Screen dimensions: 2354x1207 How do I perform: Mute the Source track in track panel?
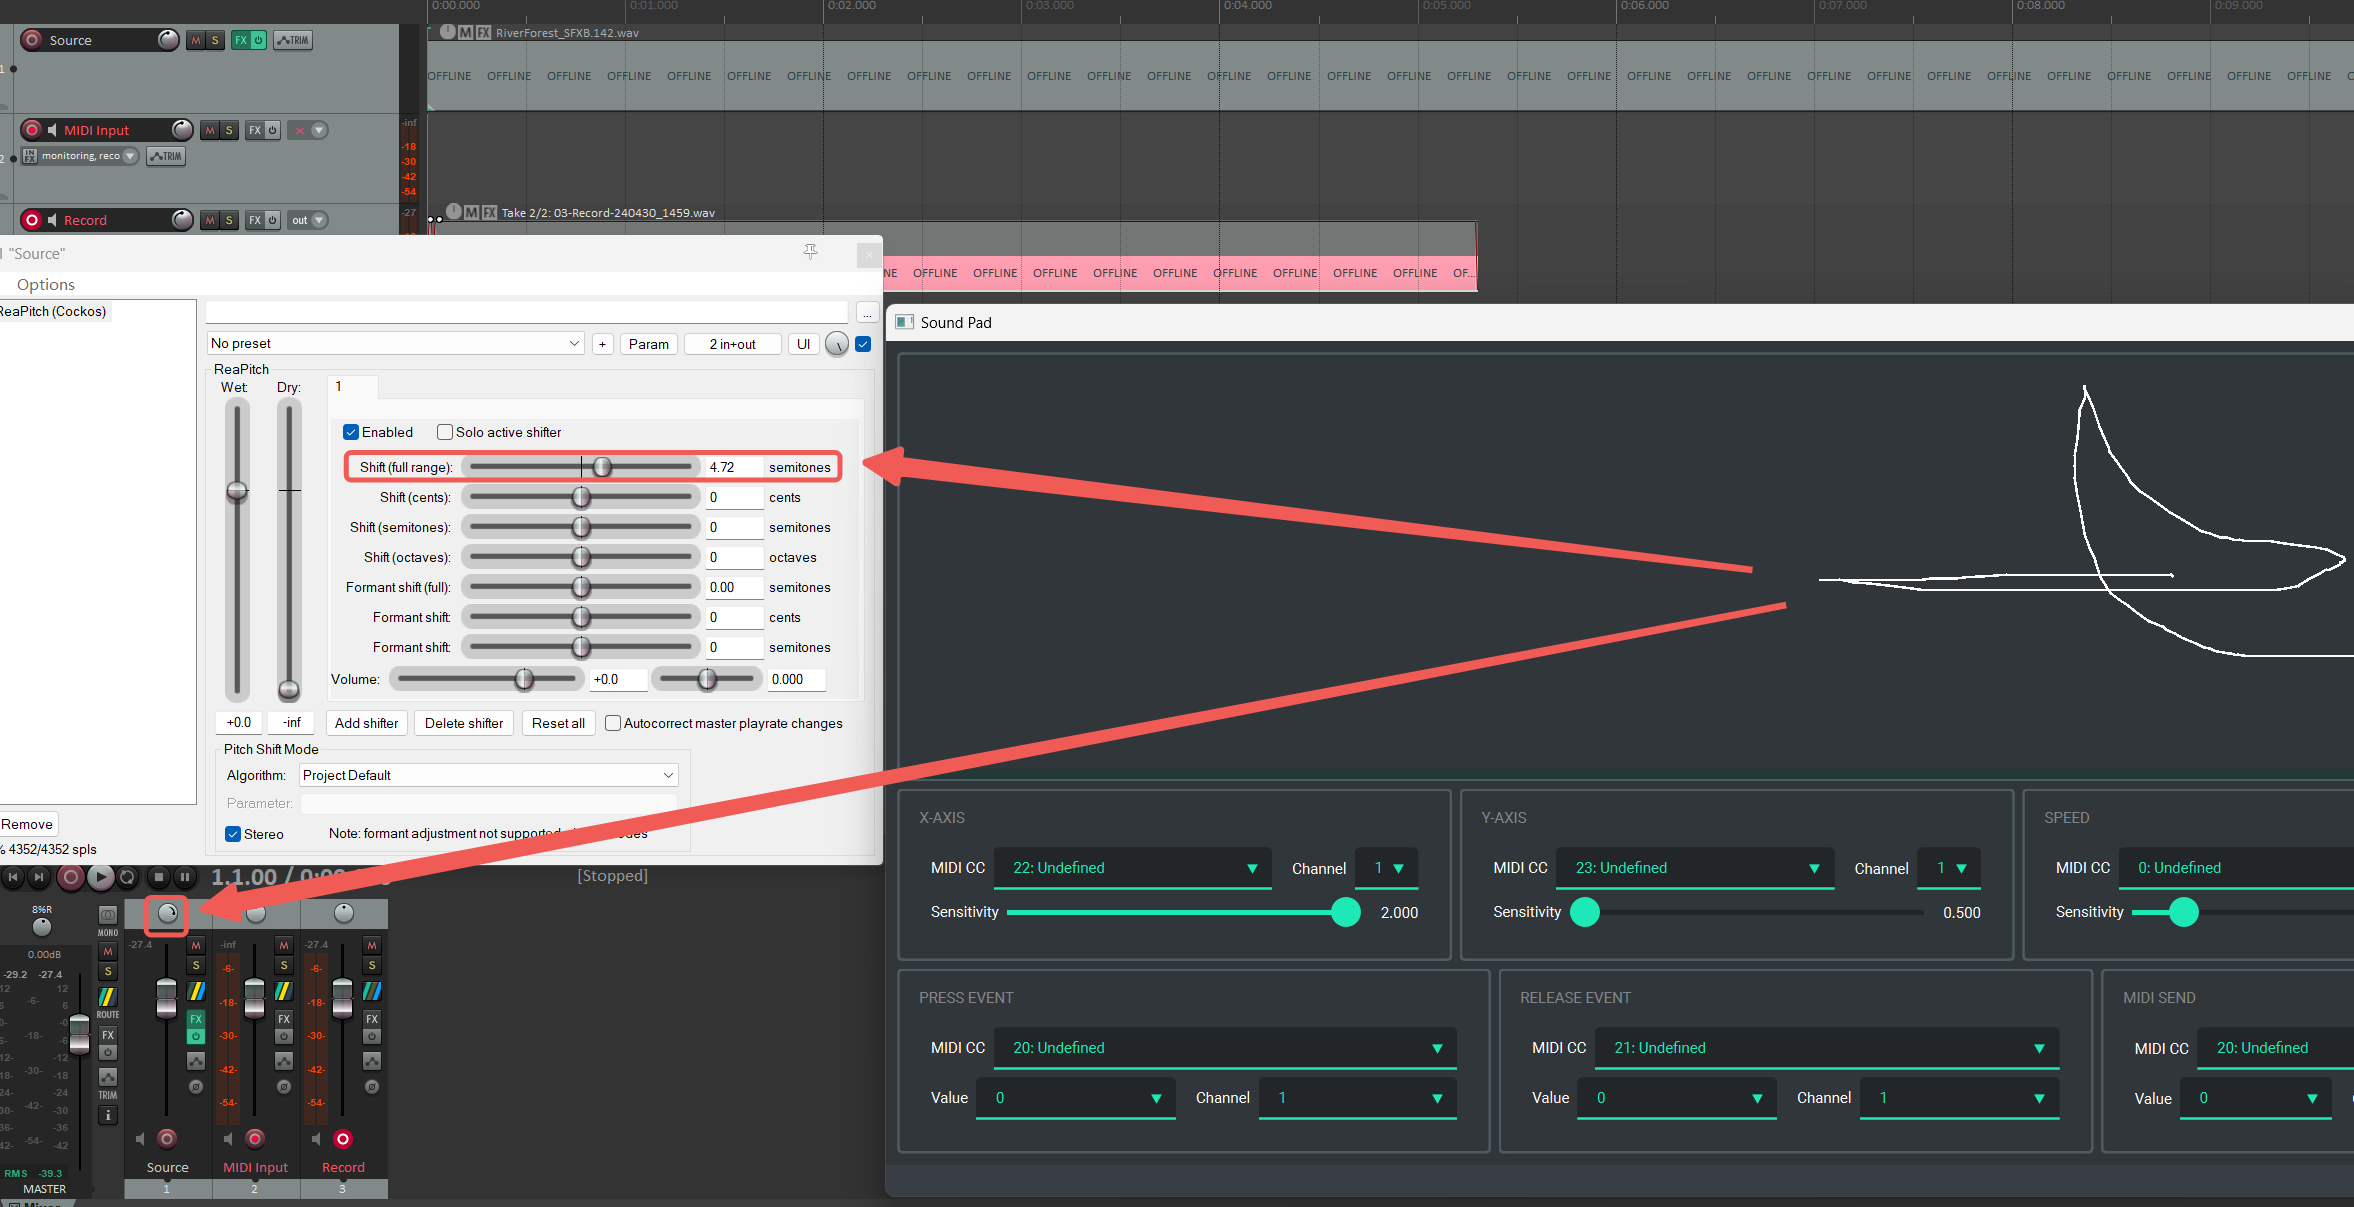196,40
